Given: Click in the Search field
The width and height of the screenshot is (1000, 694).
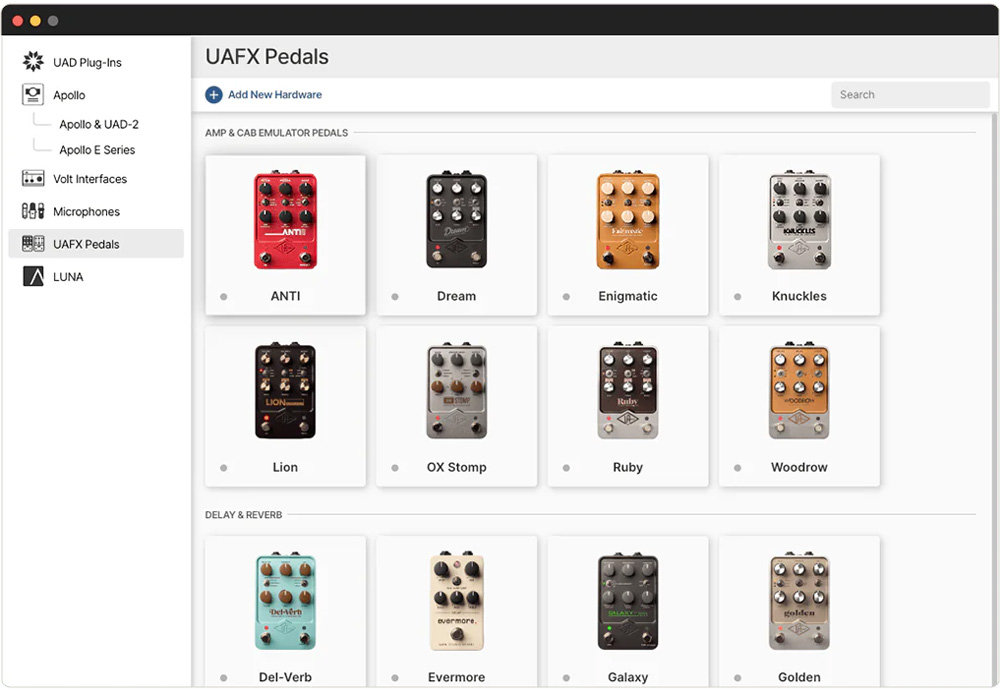Looking at the screenshot, I should [910, 95].
